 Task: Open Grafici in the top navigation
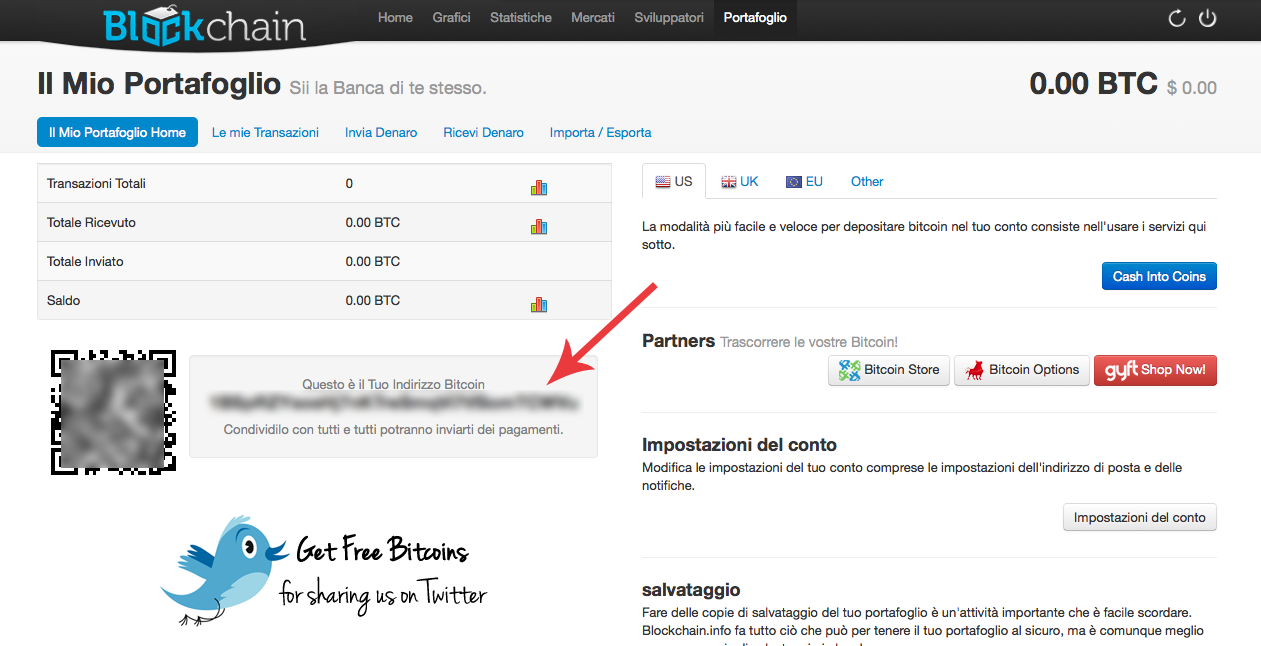[x=451, y=18]
